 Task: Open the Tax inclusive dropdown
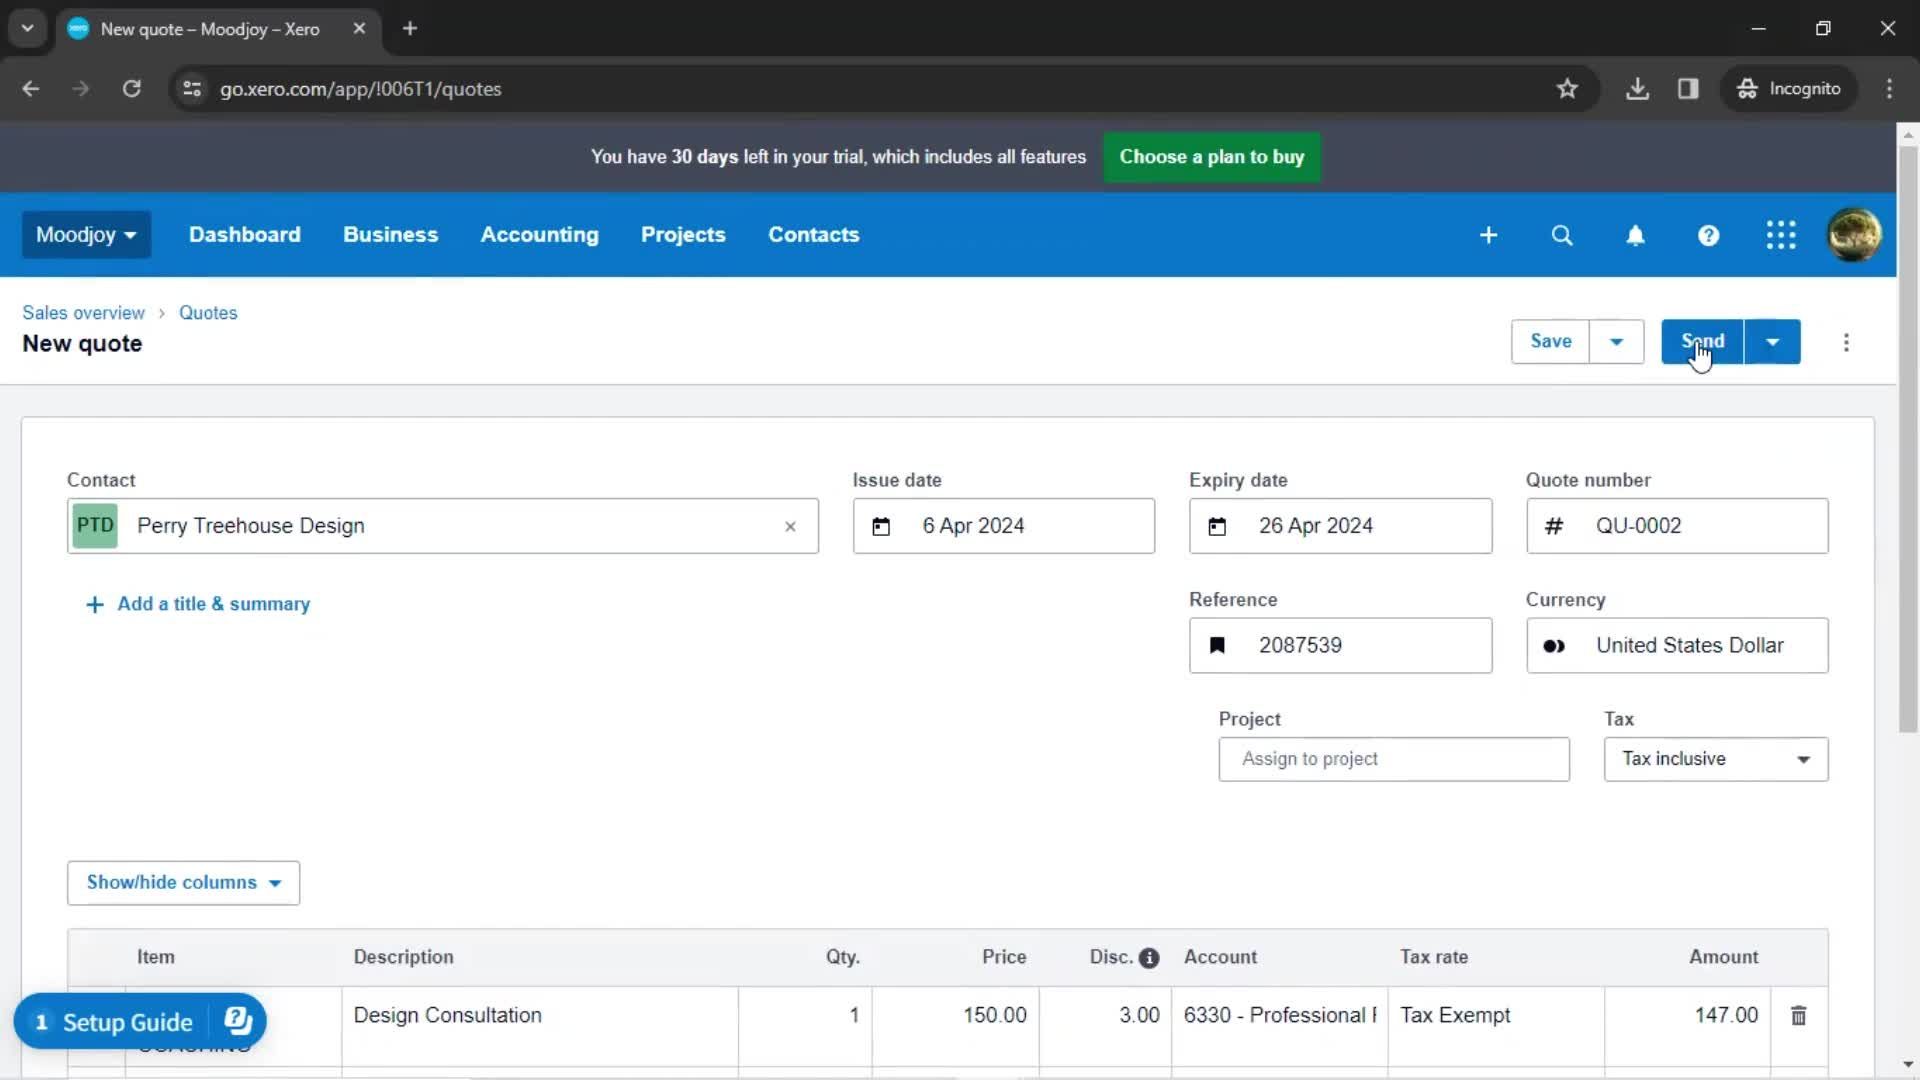click(x=1716, y=760)
